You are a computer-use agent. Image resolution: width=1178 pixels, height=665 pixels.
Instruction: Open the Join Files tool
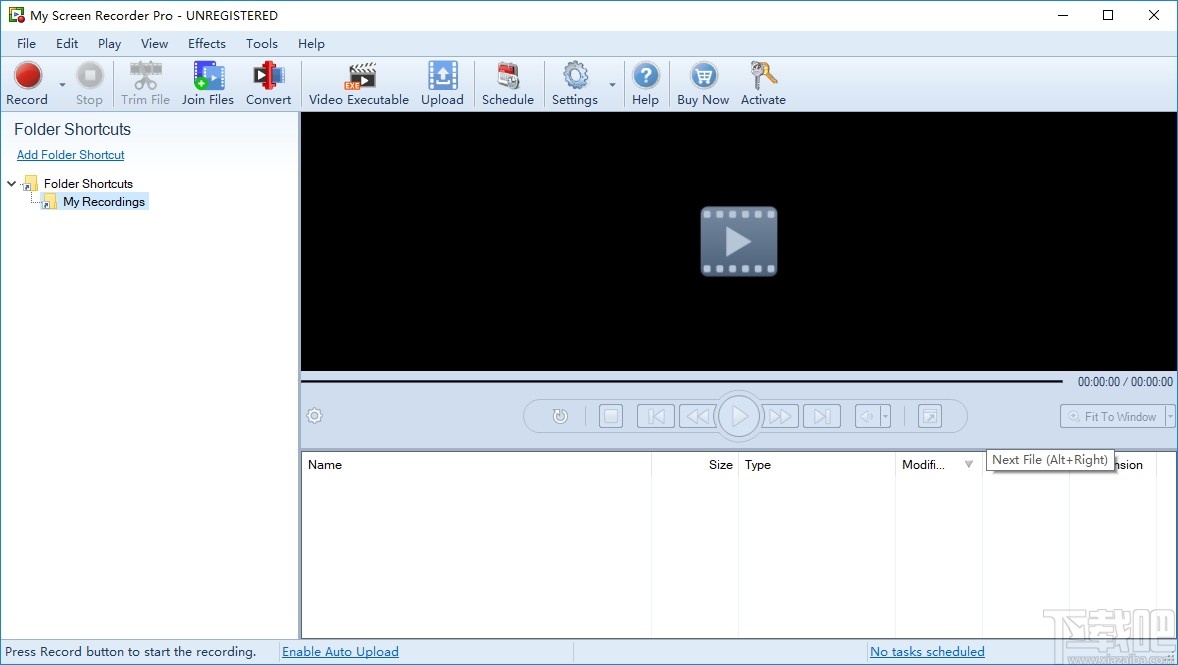207,82
